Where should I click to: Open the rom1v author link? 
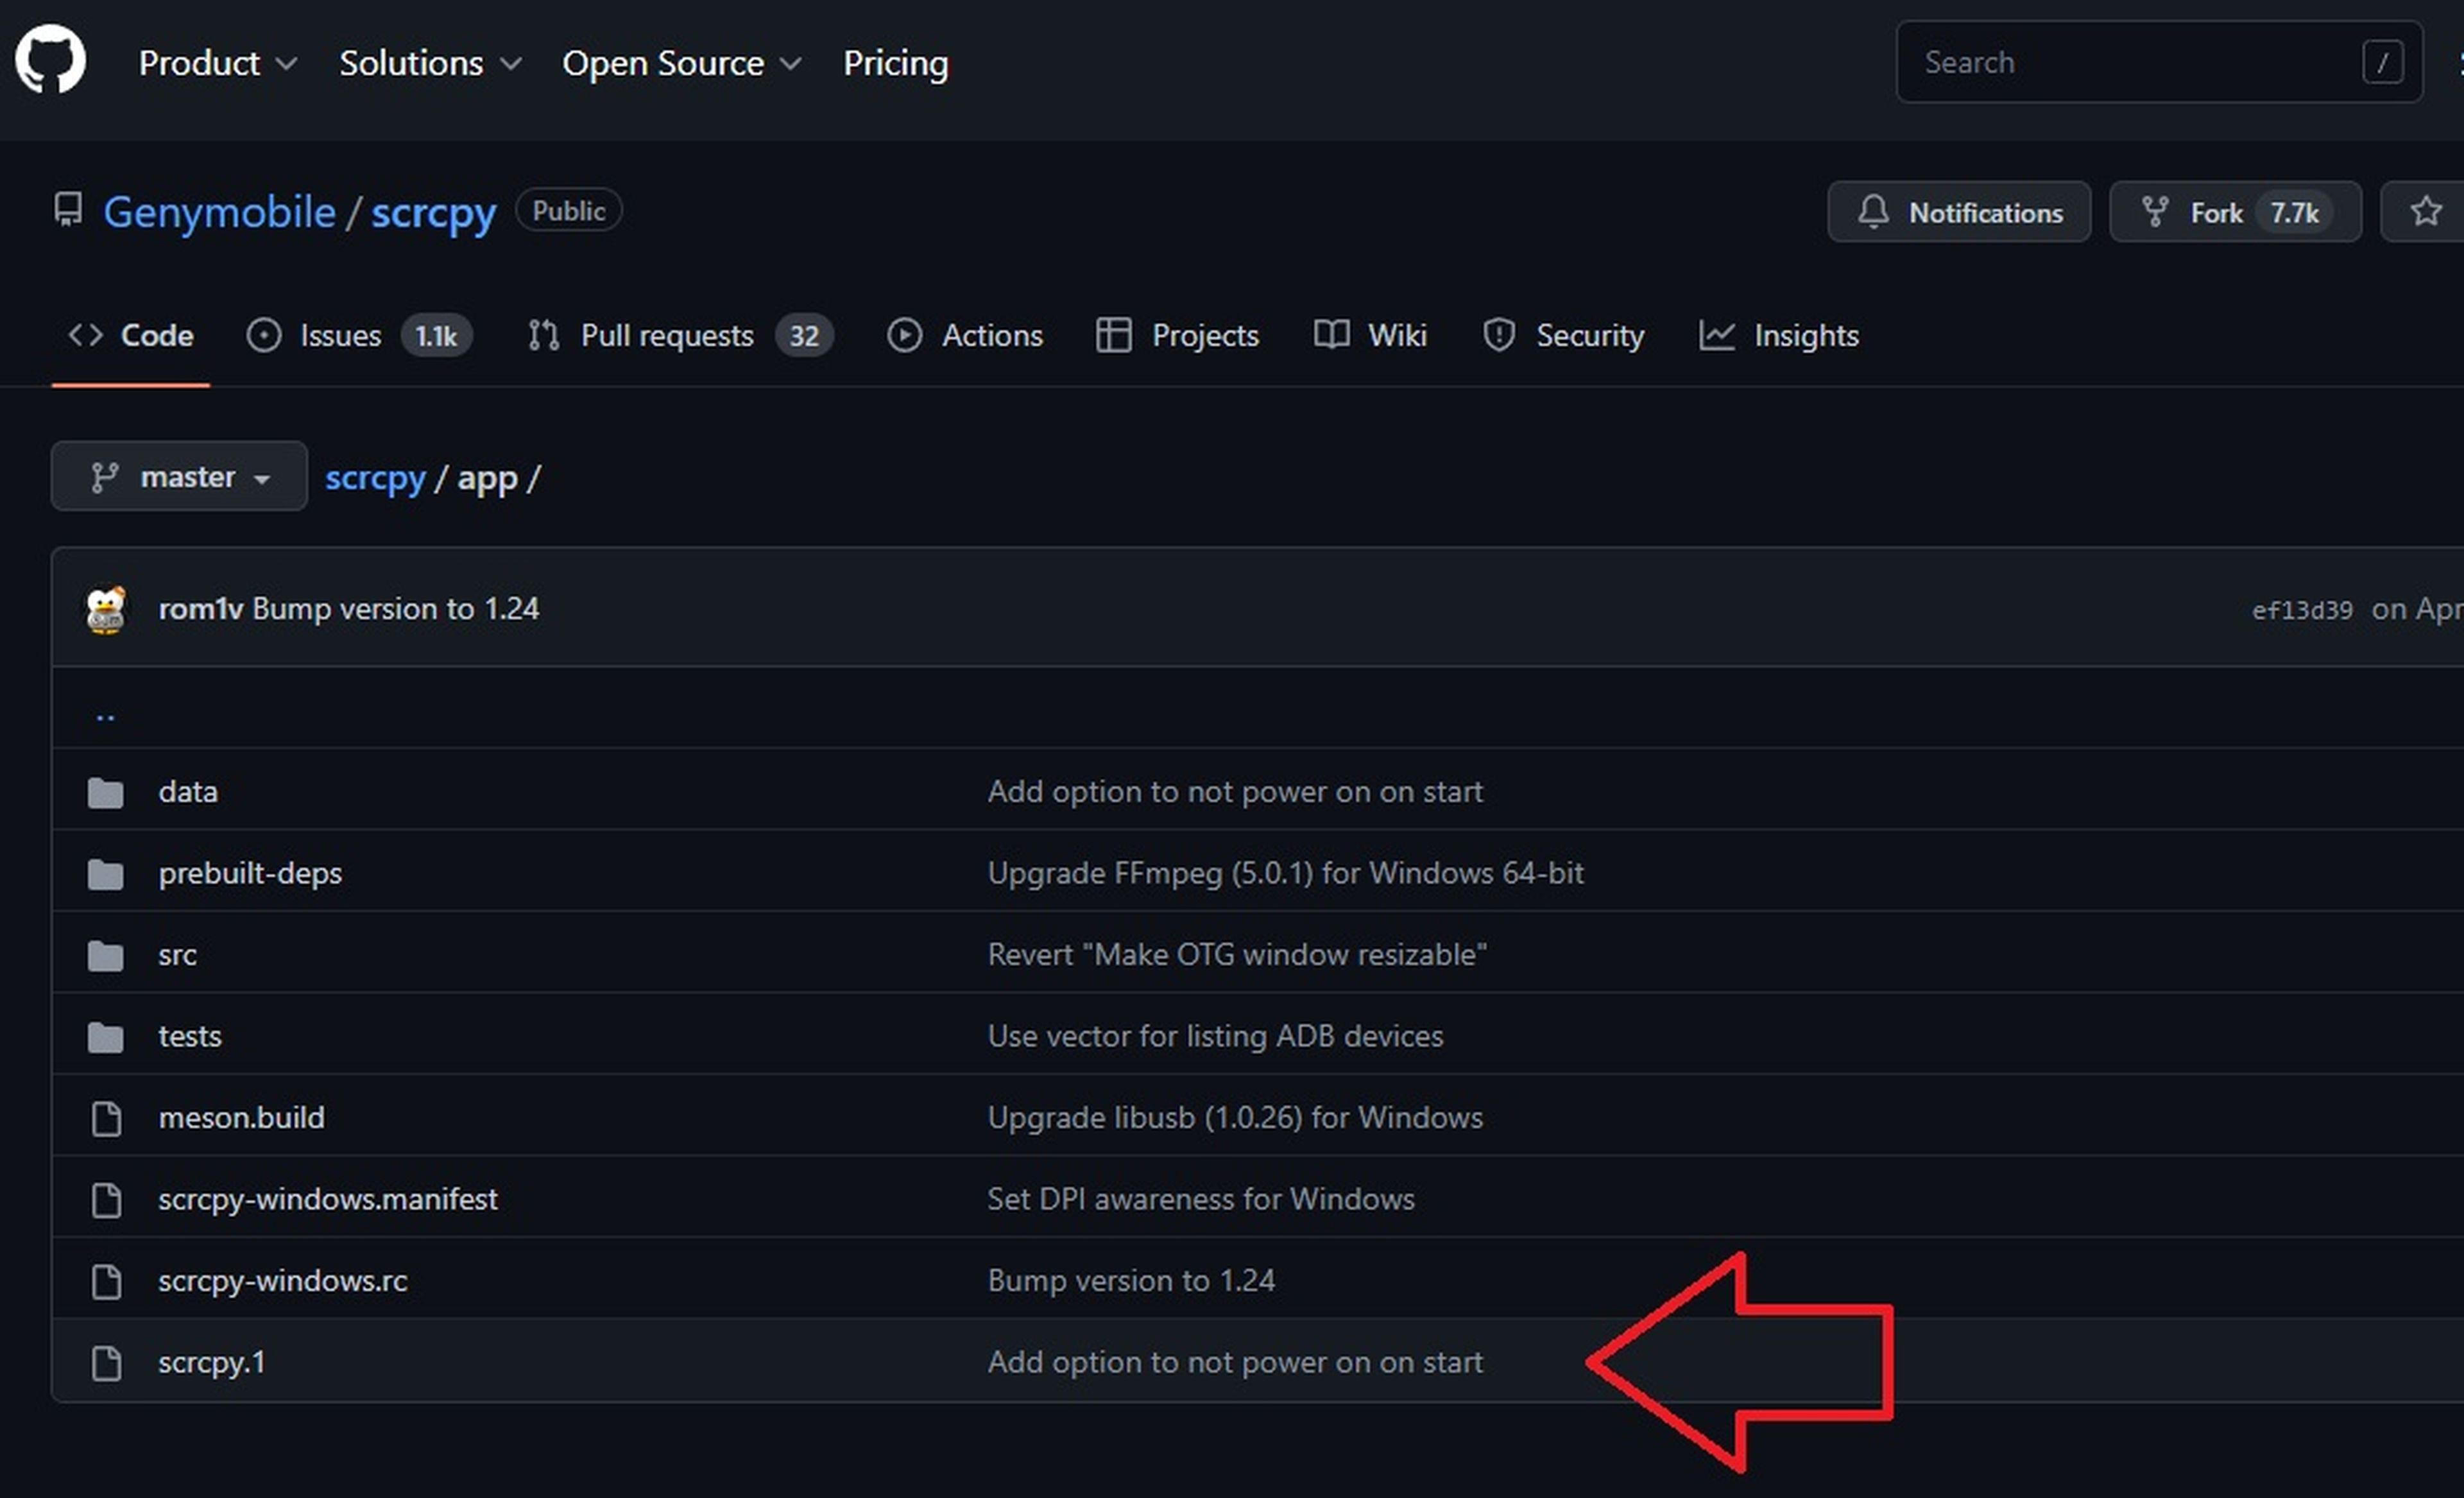coord(200,608)
